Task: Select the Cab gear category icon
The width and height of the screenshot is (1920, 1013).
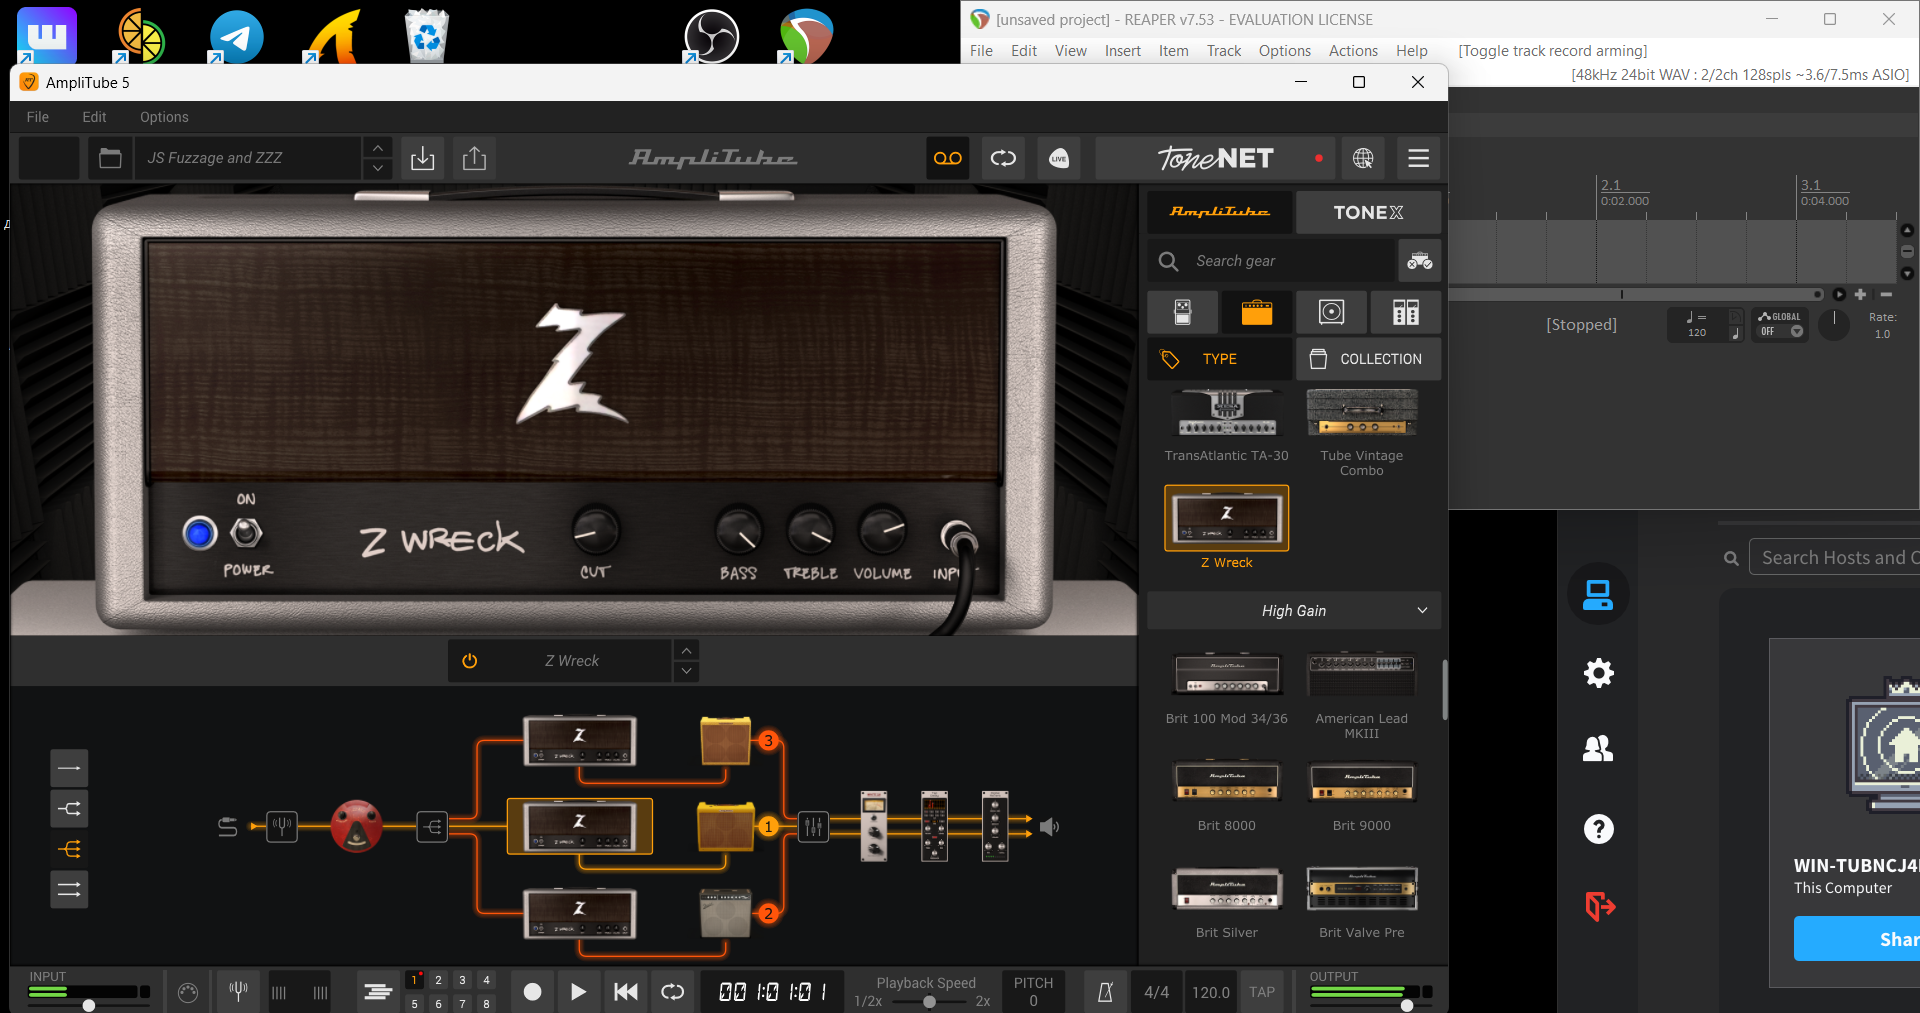Action: tap(1331, 312)
